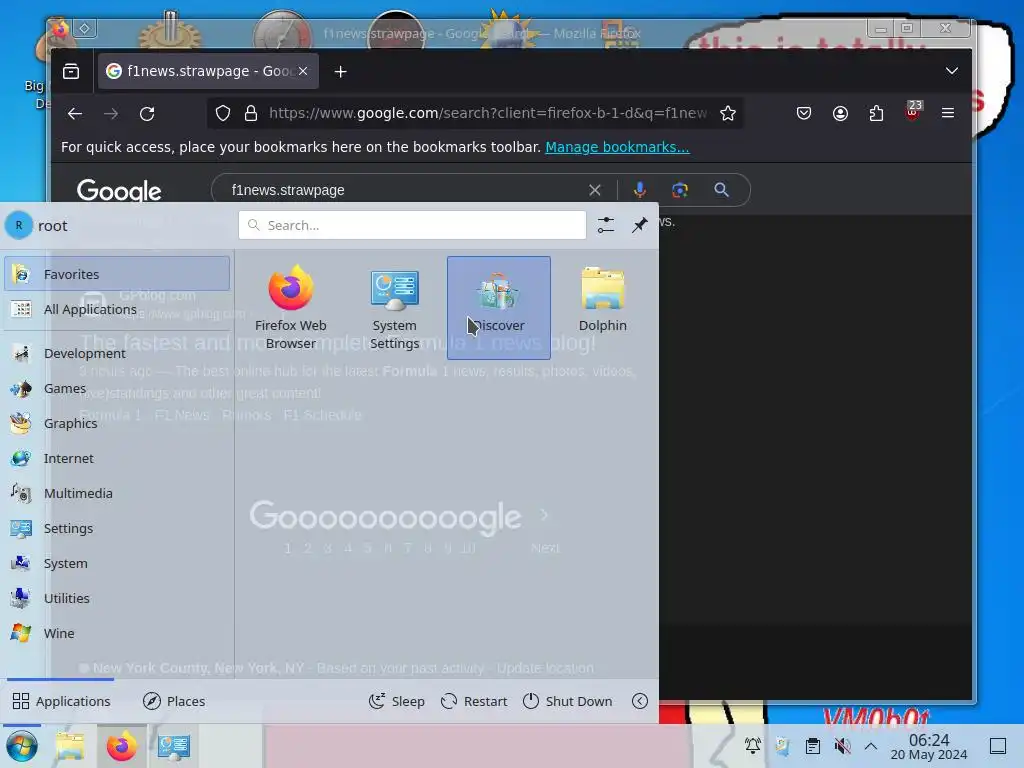Viewport: 1024px width, 768px height.
Task: Click the Firefox URL address bar
Action: (x=487, y=114)
